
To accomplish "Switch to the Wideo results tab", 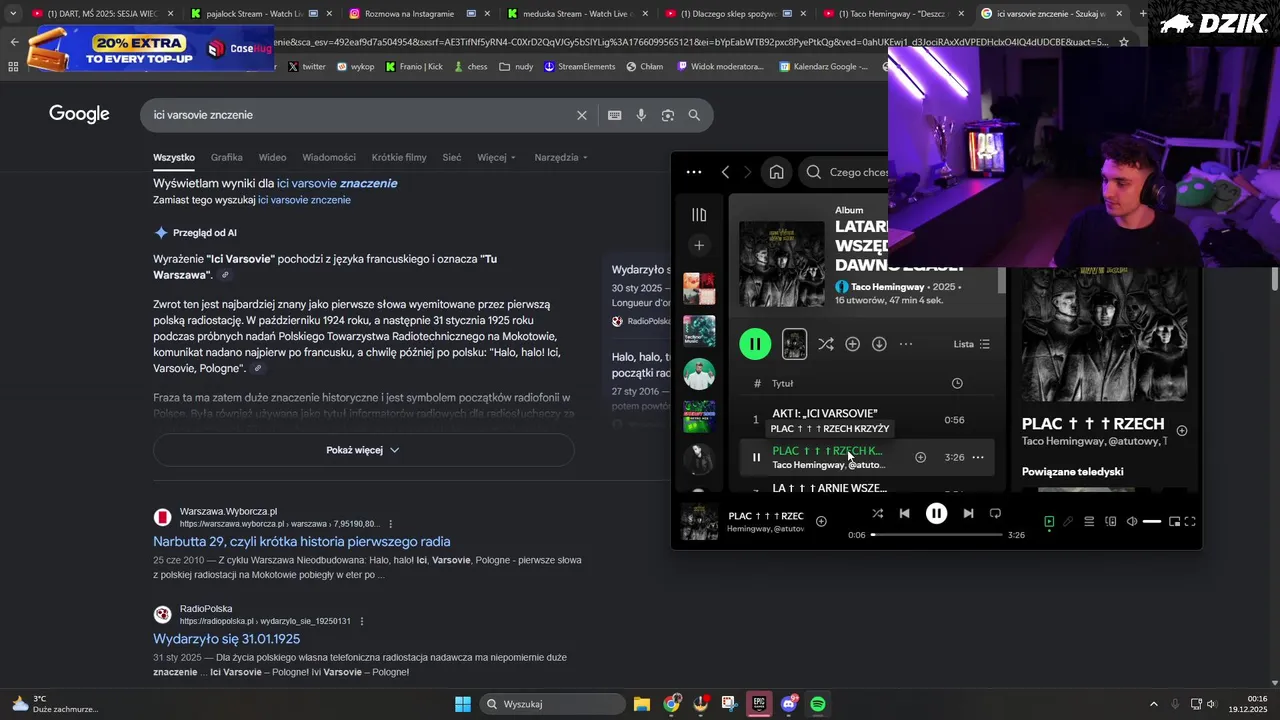I will tap(272, 157).
